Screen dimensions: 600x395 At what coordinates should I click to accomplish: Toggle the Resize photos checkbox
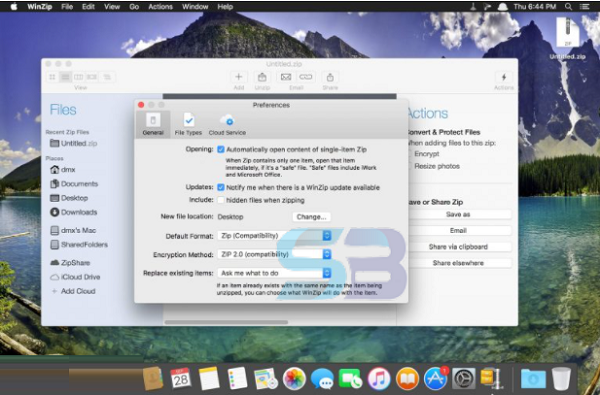coord(410,166)
